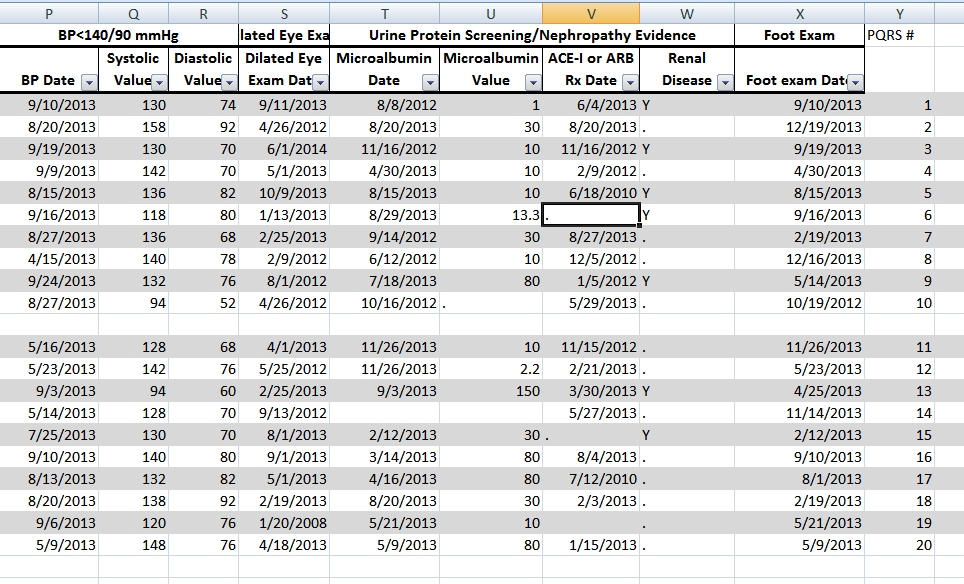The width and height of the screenshot is (964, 584).
Task: Open the Microalbumin Date filter dropdown
Action: tap(430, 82)
